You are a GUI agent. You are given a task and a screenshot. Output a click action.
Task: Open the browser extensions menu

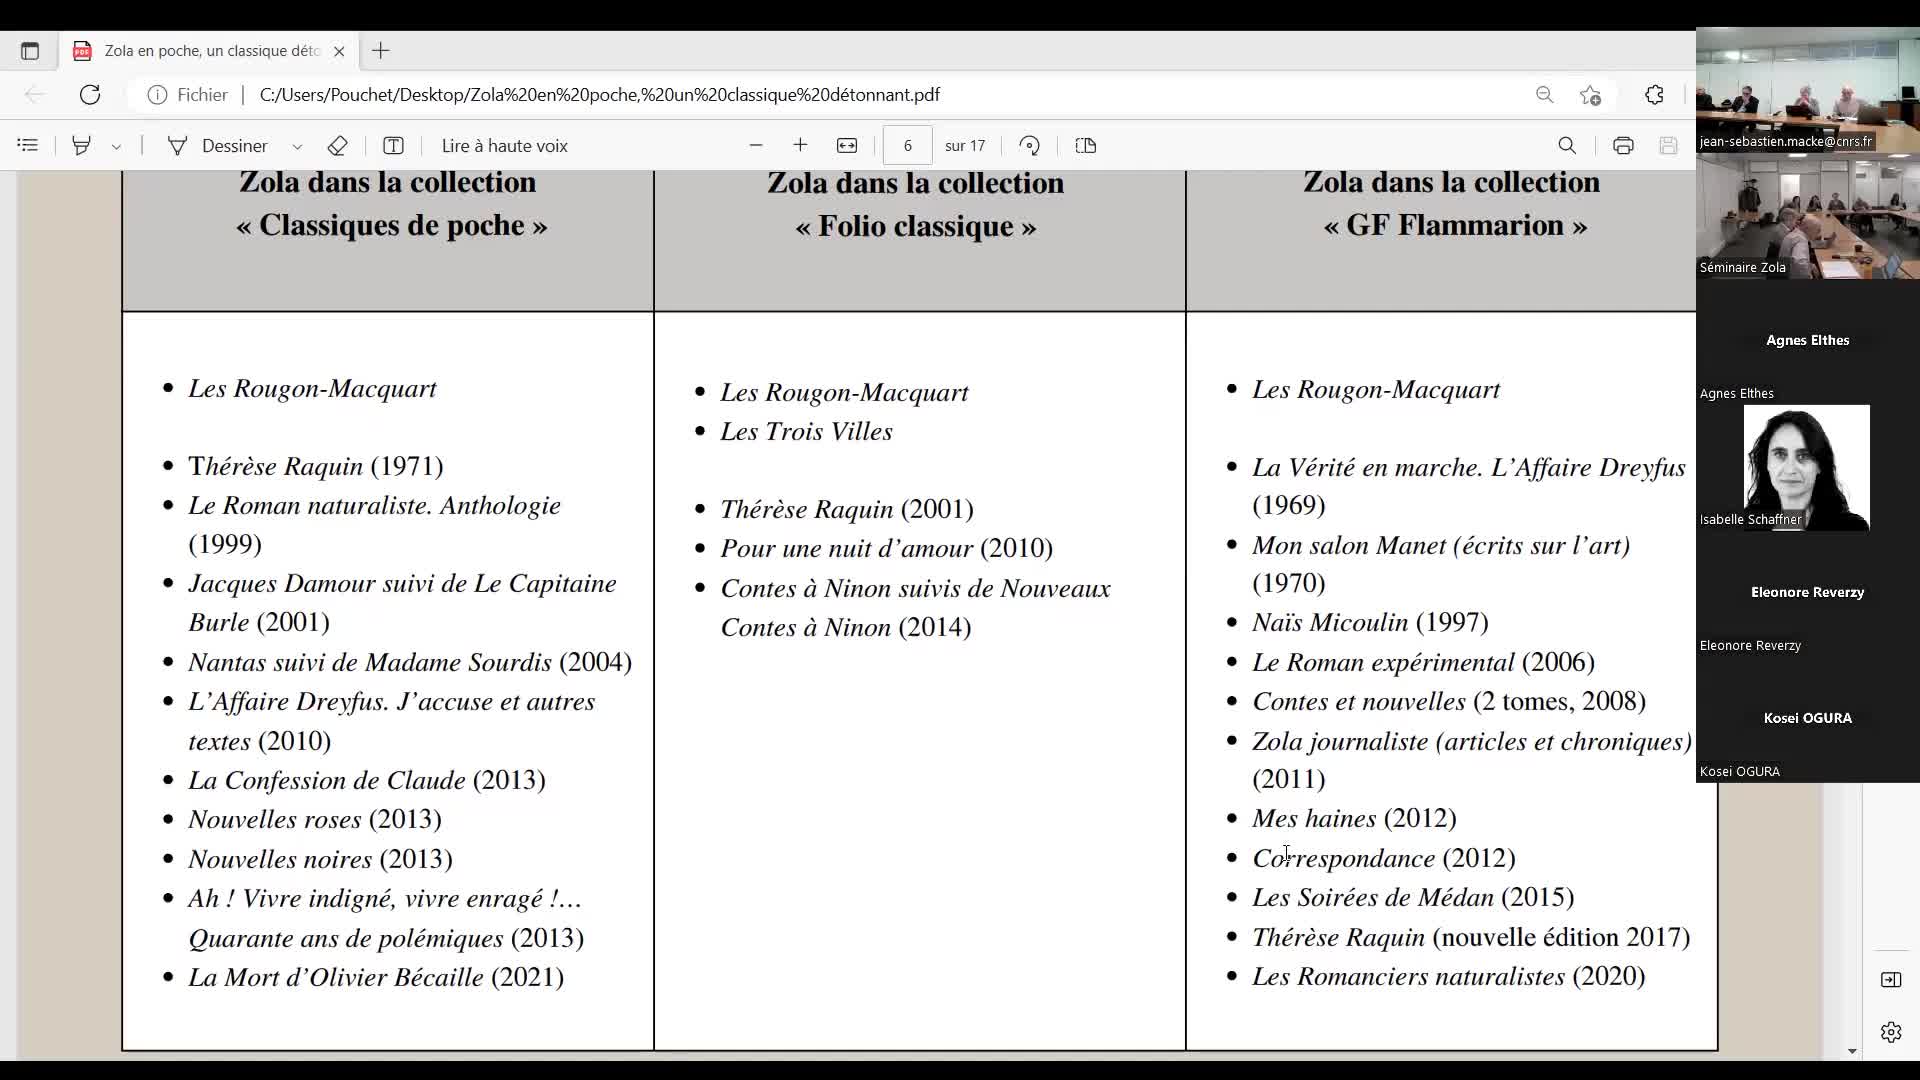(1654, 95)
